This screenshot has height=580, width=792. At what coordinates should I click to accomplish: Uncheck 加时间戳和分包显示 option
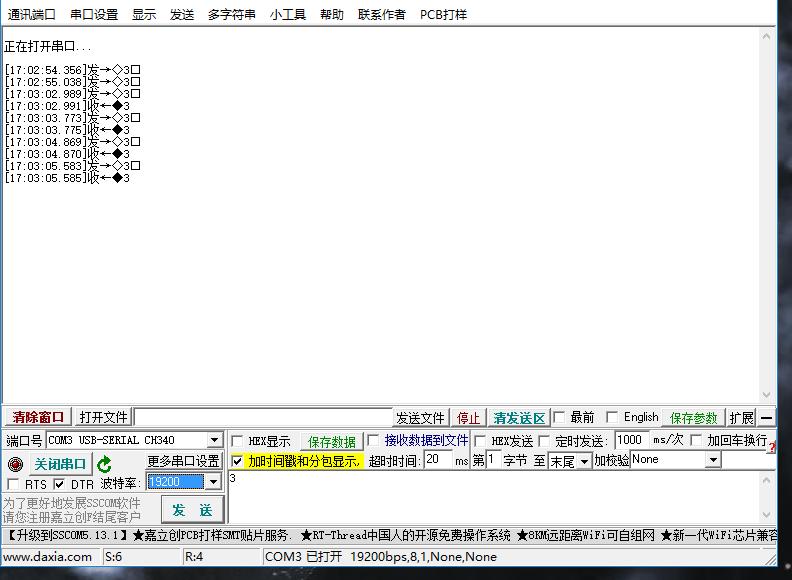point(237,461)
